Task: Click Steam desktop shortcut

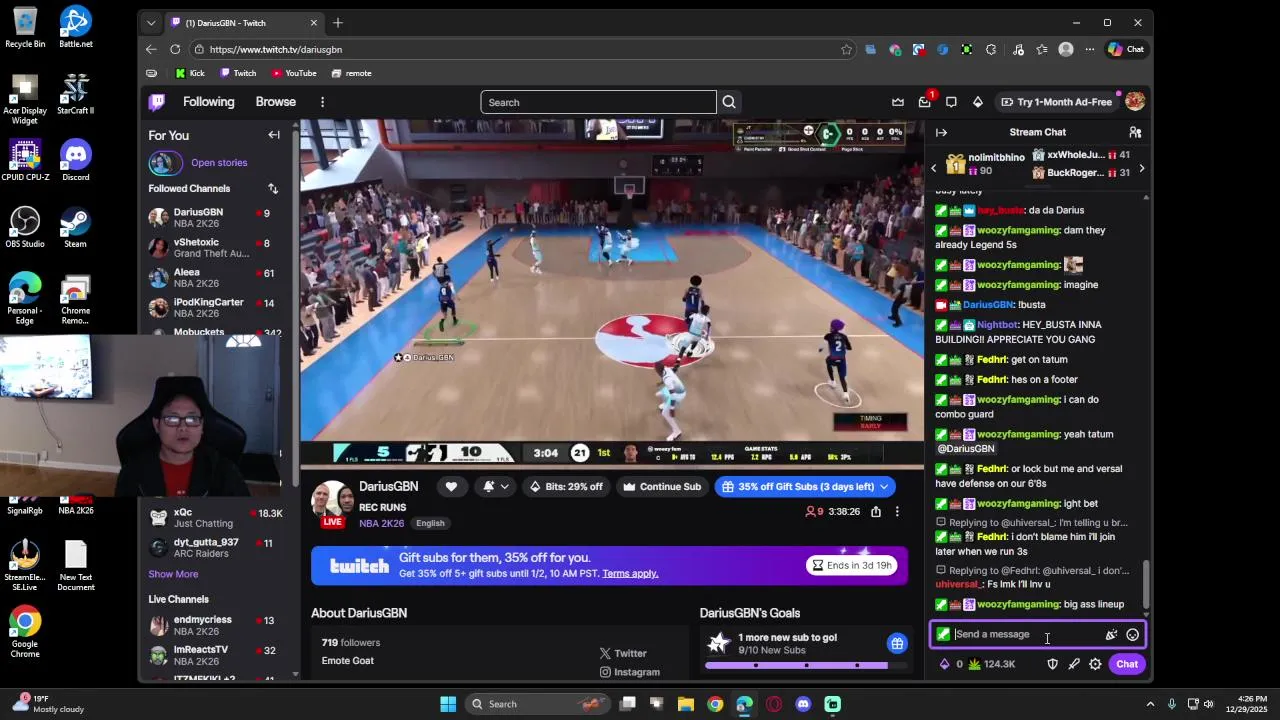Action: (x=75, y=228)
